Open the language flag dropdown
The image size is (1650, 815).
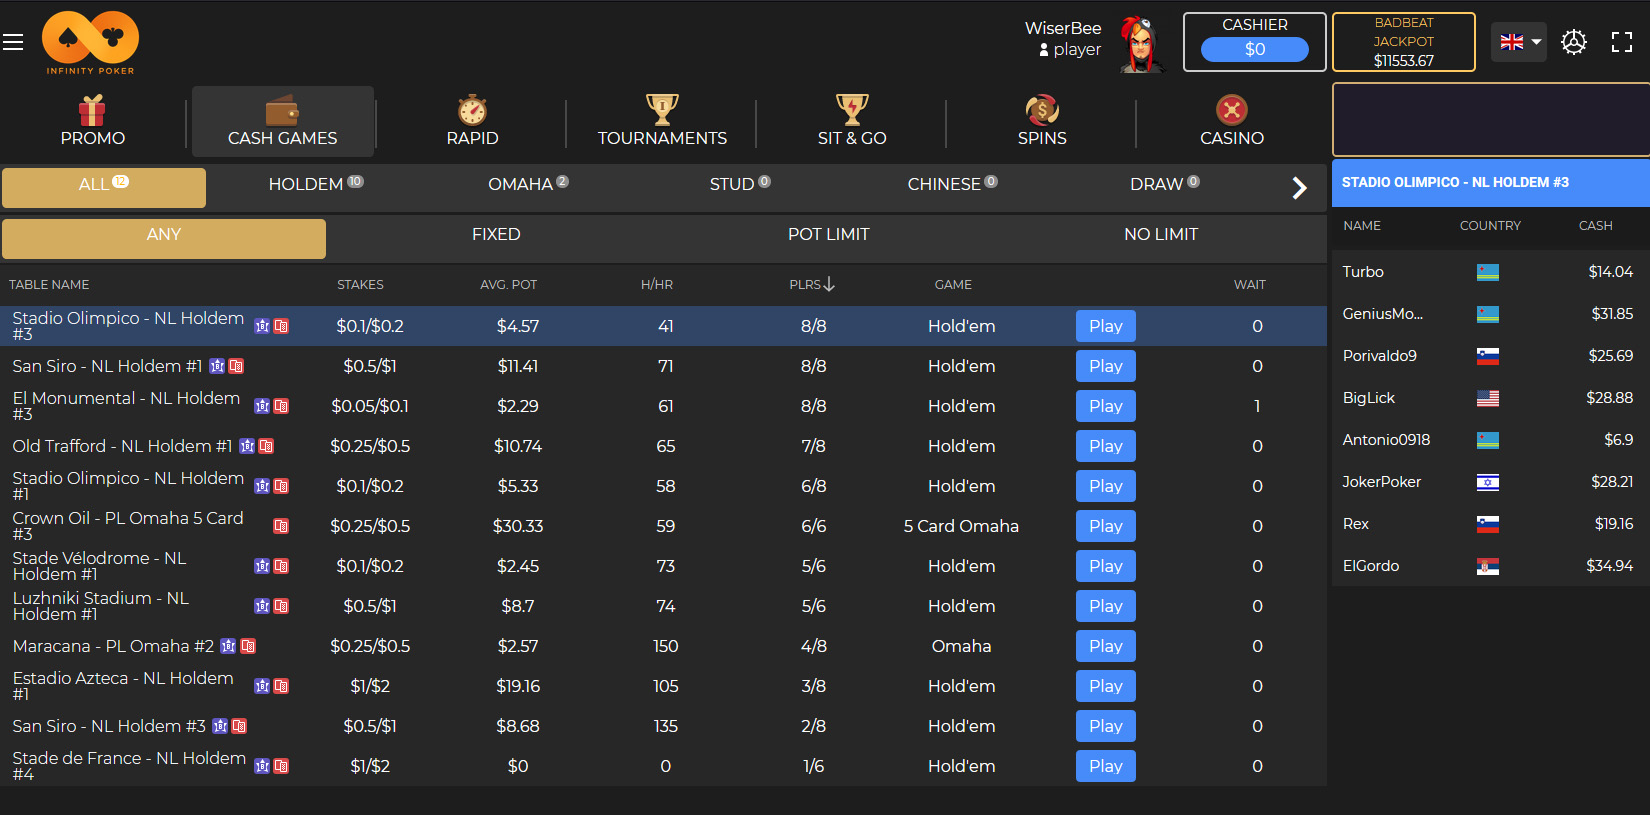[1518, 42]
